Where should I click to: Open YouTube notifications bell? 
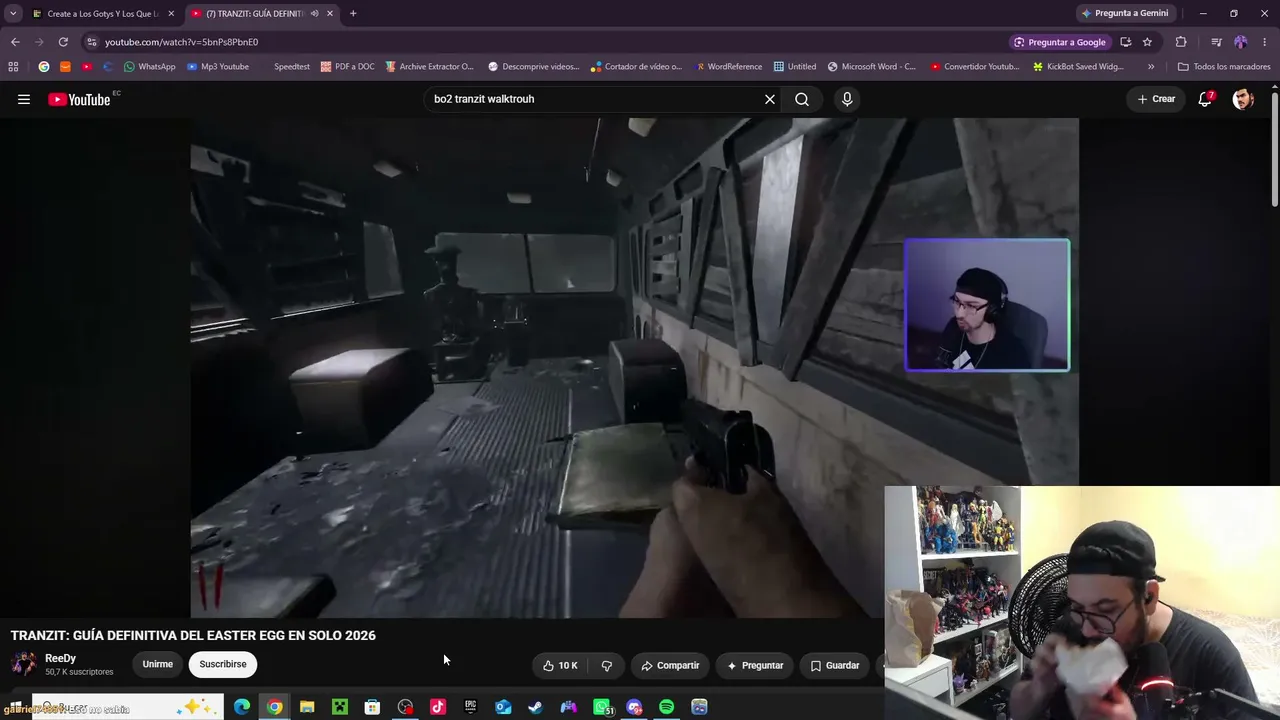(1206, 99)
